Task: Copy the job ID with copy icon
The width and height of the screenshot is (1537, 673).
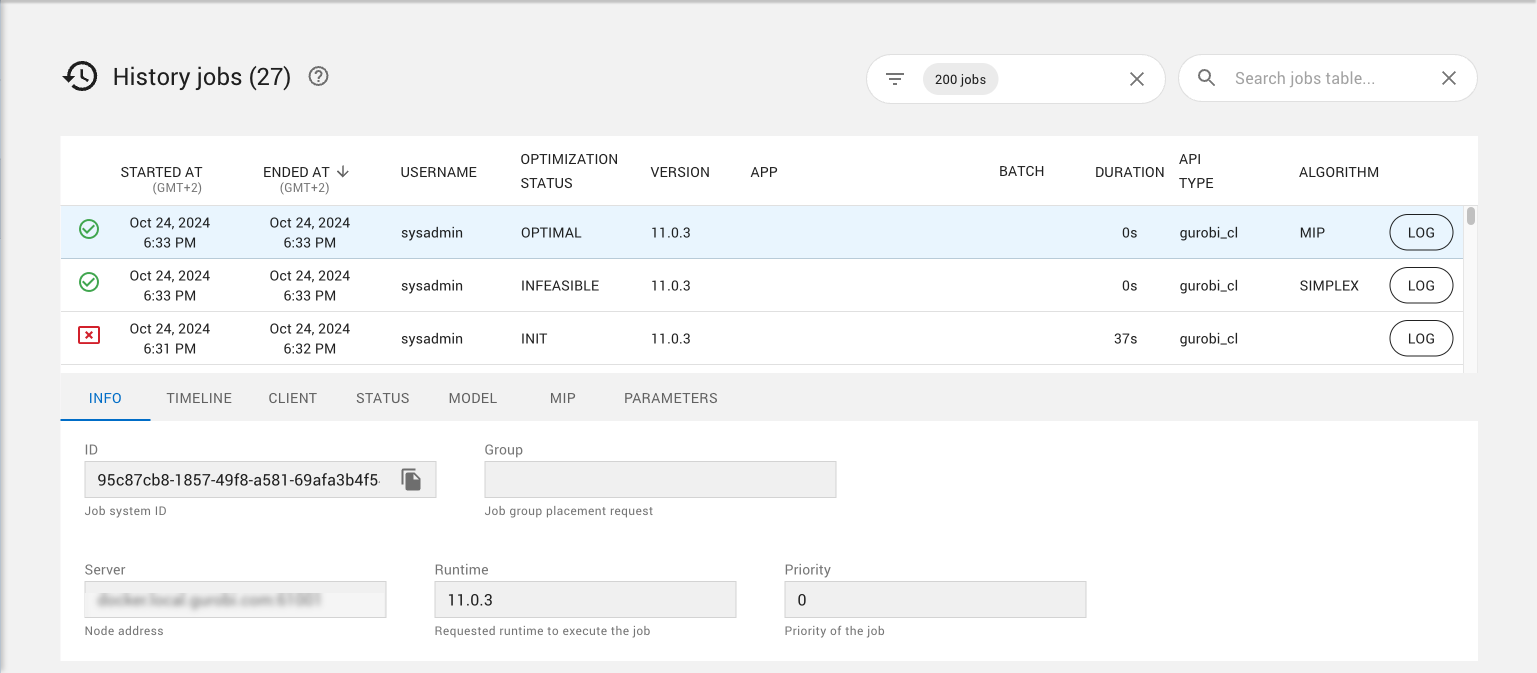Action: pos(411,480)
